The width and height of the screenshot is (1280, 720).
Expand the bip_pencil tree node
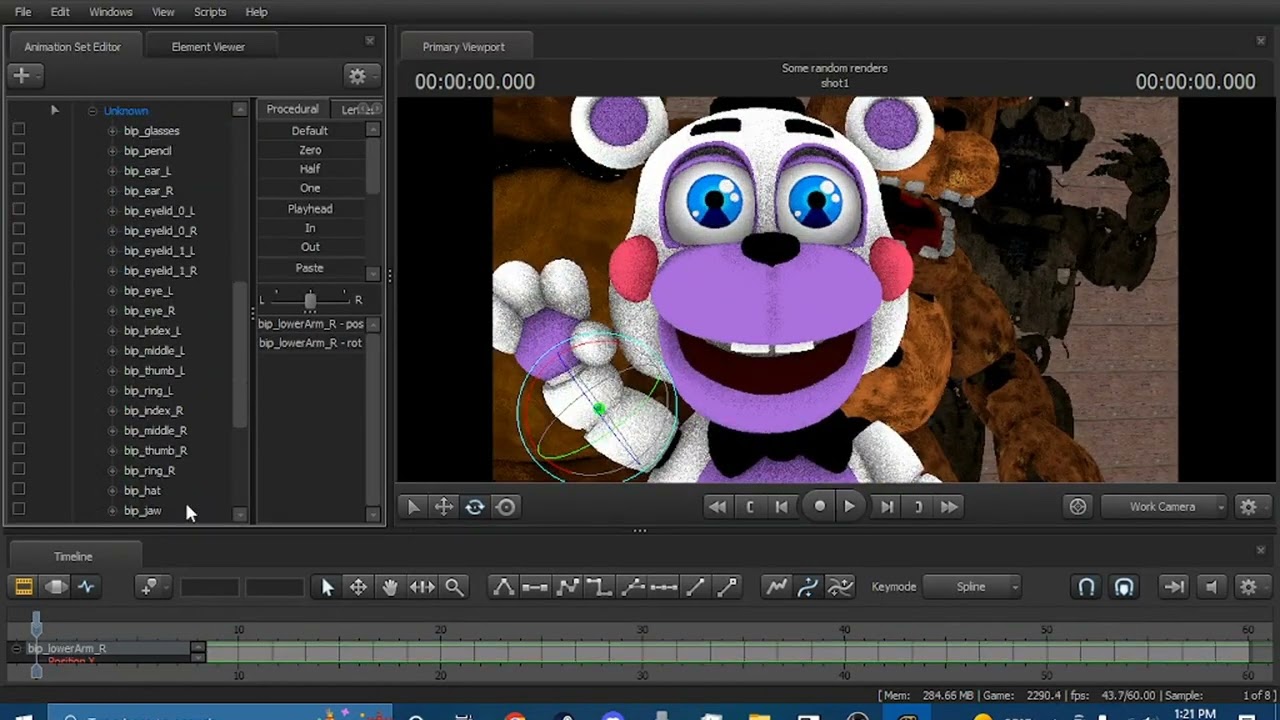tap(112, 151)
